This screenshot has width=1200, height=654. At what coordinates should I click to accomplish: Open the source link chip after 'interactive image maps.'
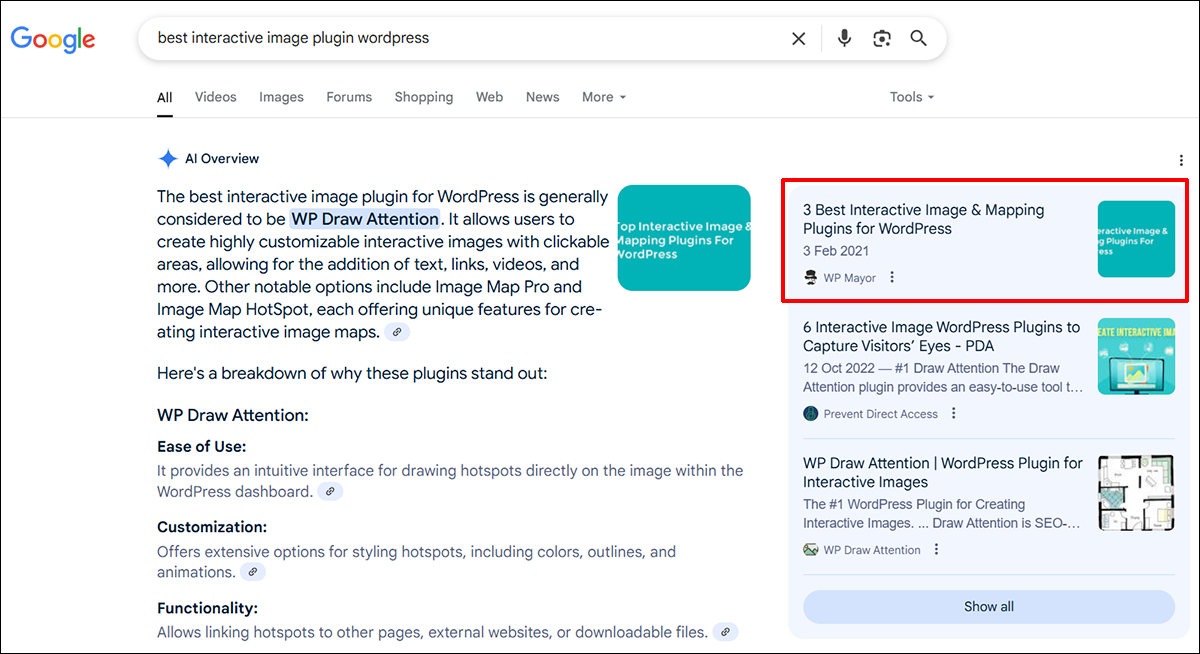tap(397, 332)
